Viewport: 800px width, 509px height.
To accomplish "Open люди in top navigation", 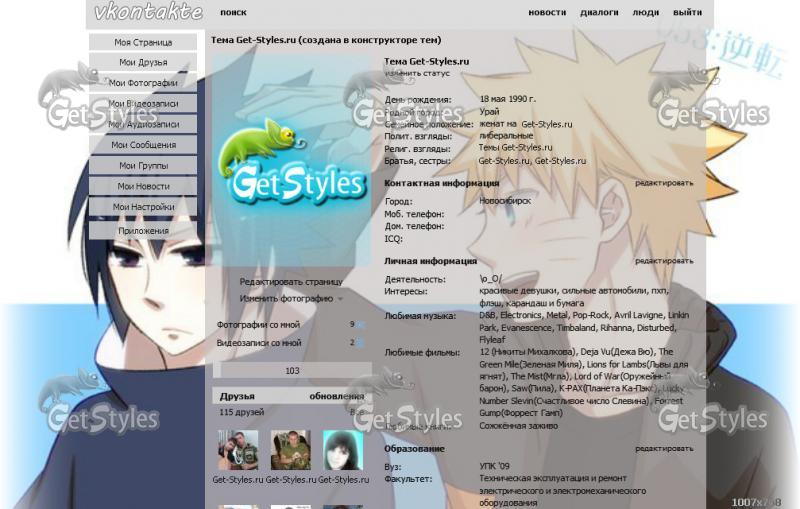I will point(645,12).
